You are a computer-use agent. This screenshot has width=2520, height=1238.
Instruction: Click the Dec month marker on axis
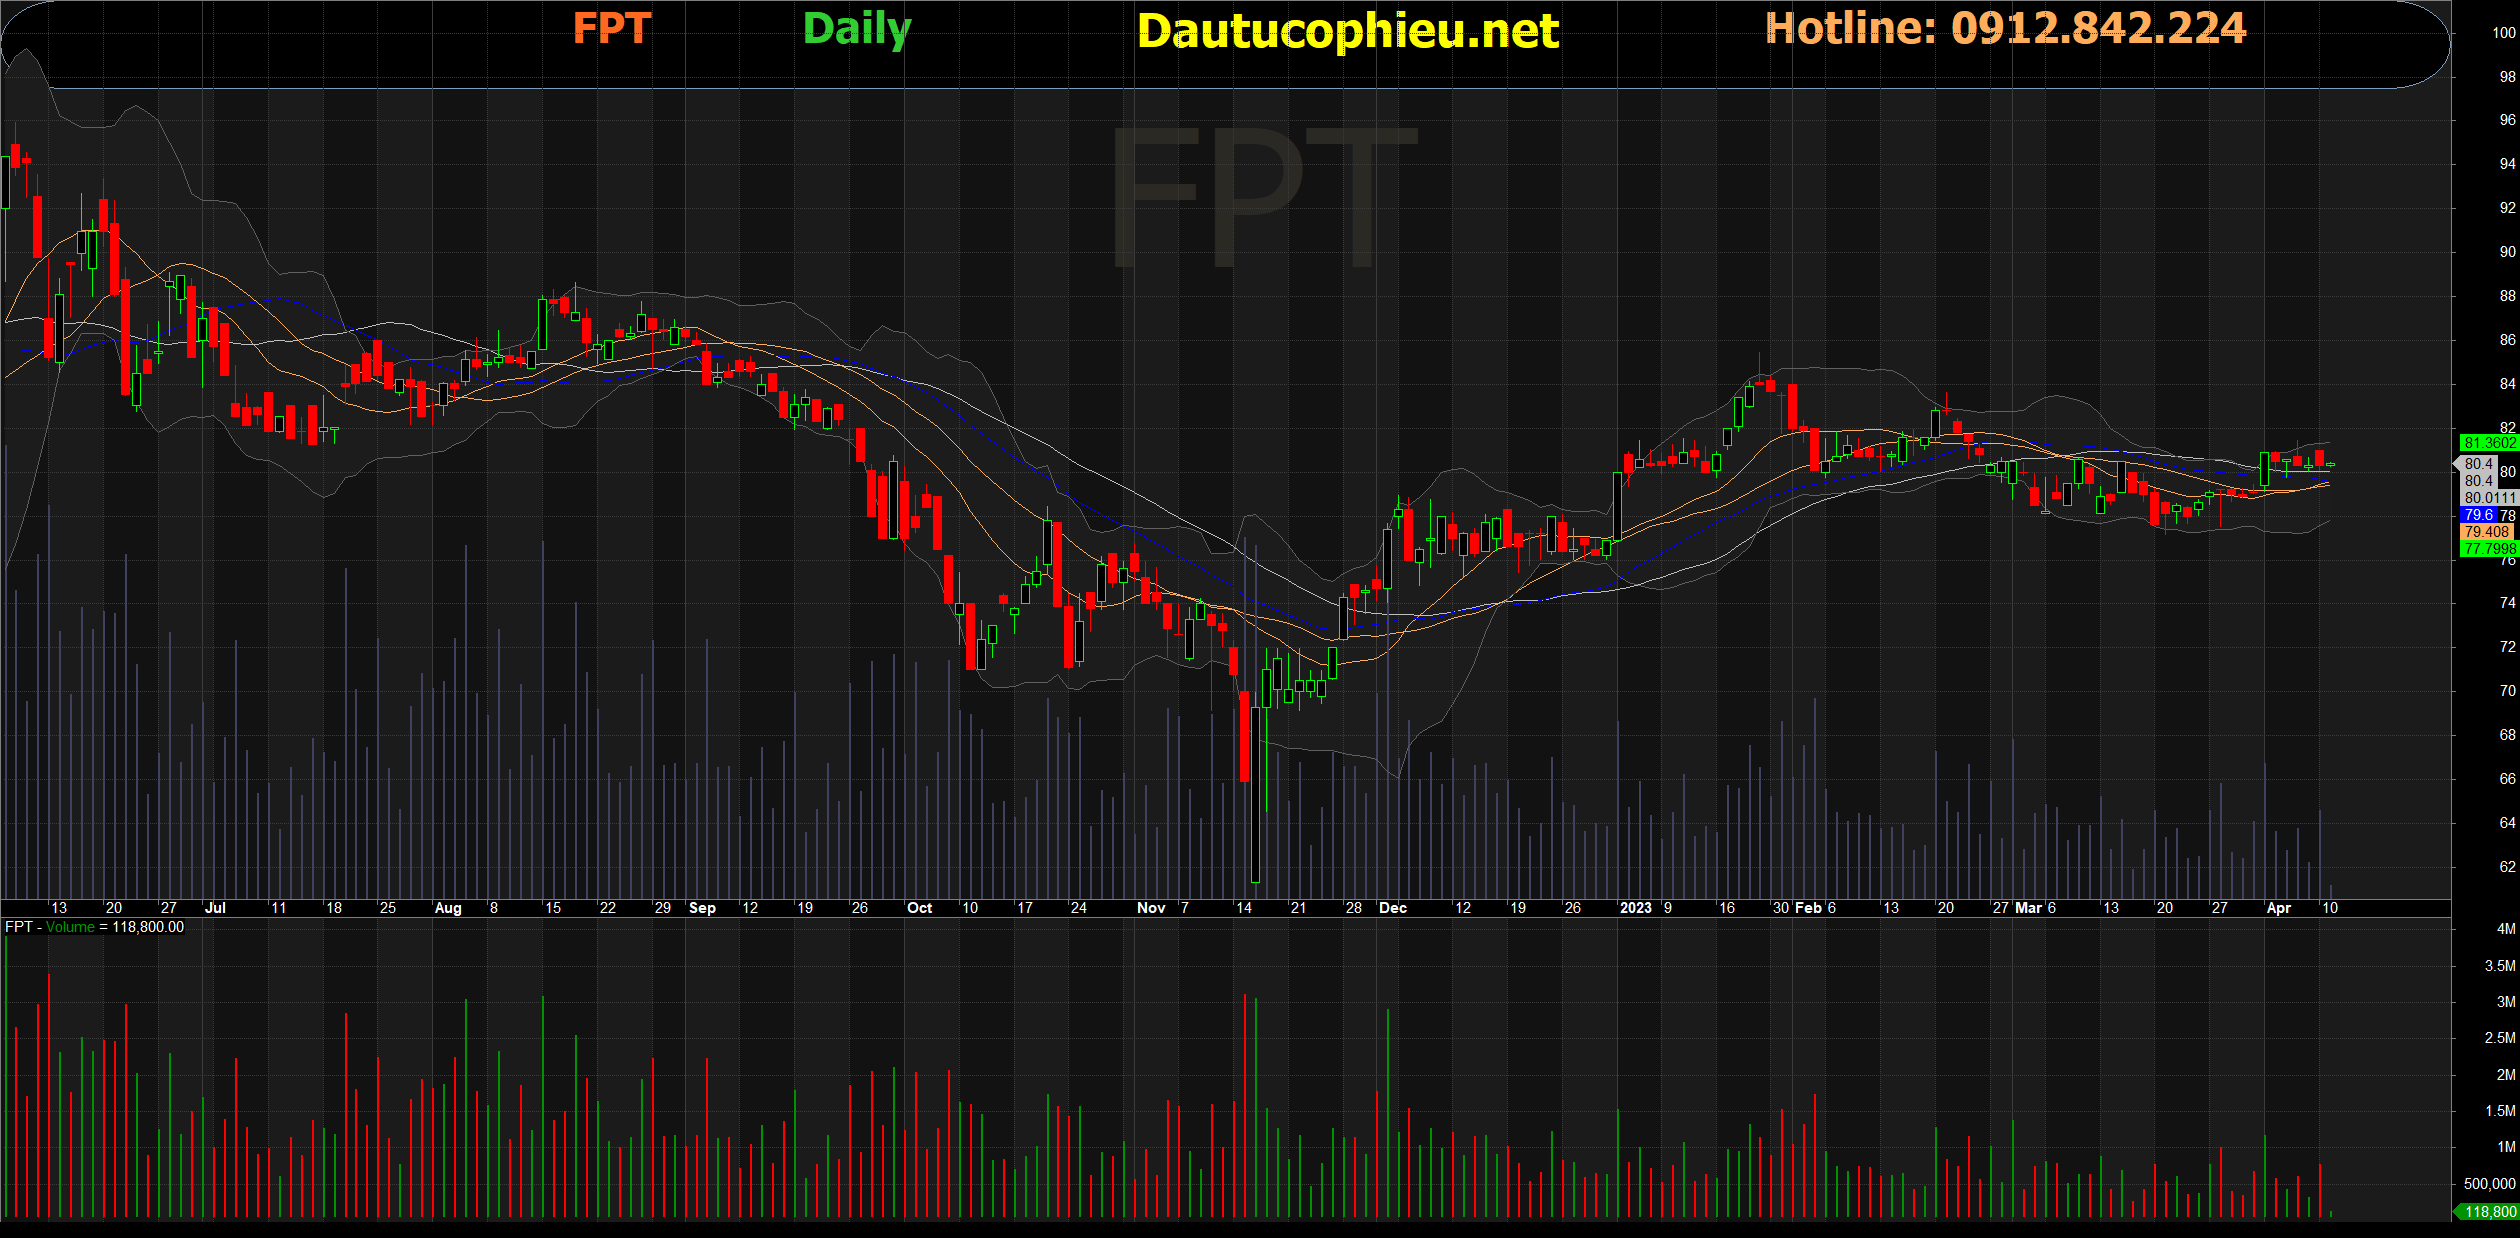[1392, 908]
